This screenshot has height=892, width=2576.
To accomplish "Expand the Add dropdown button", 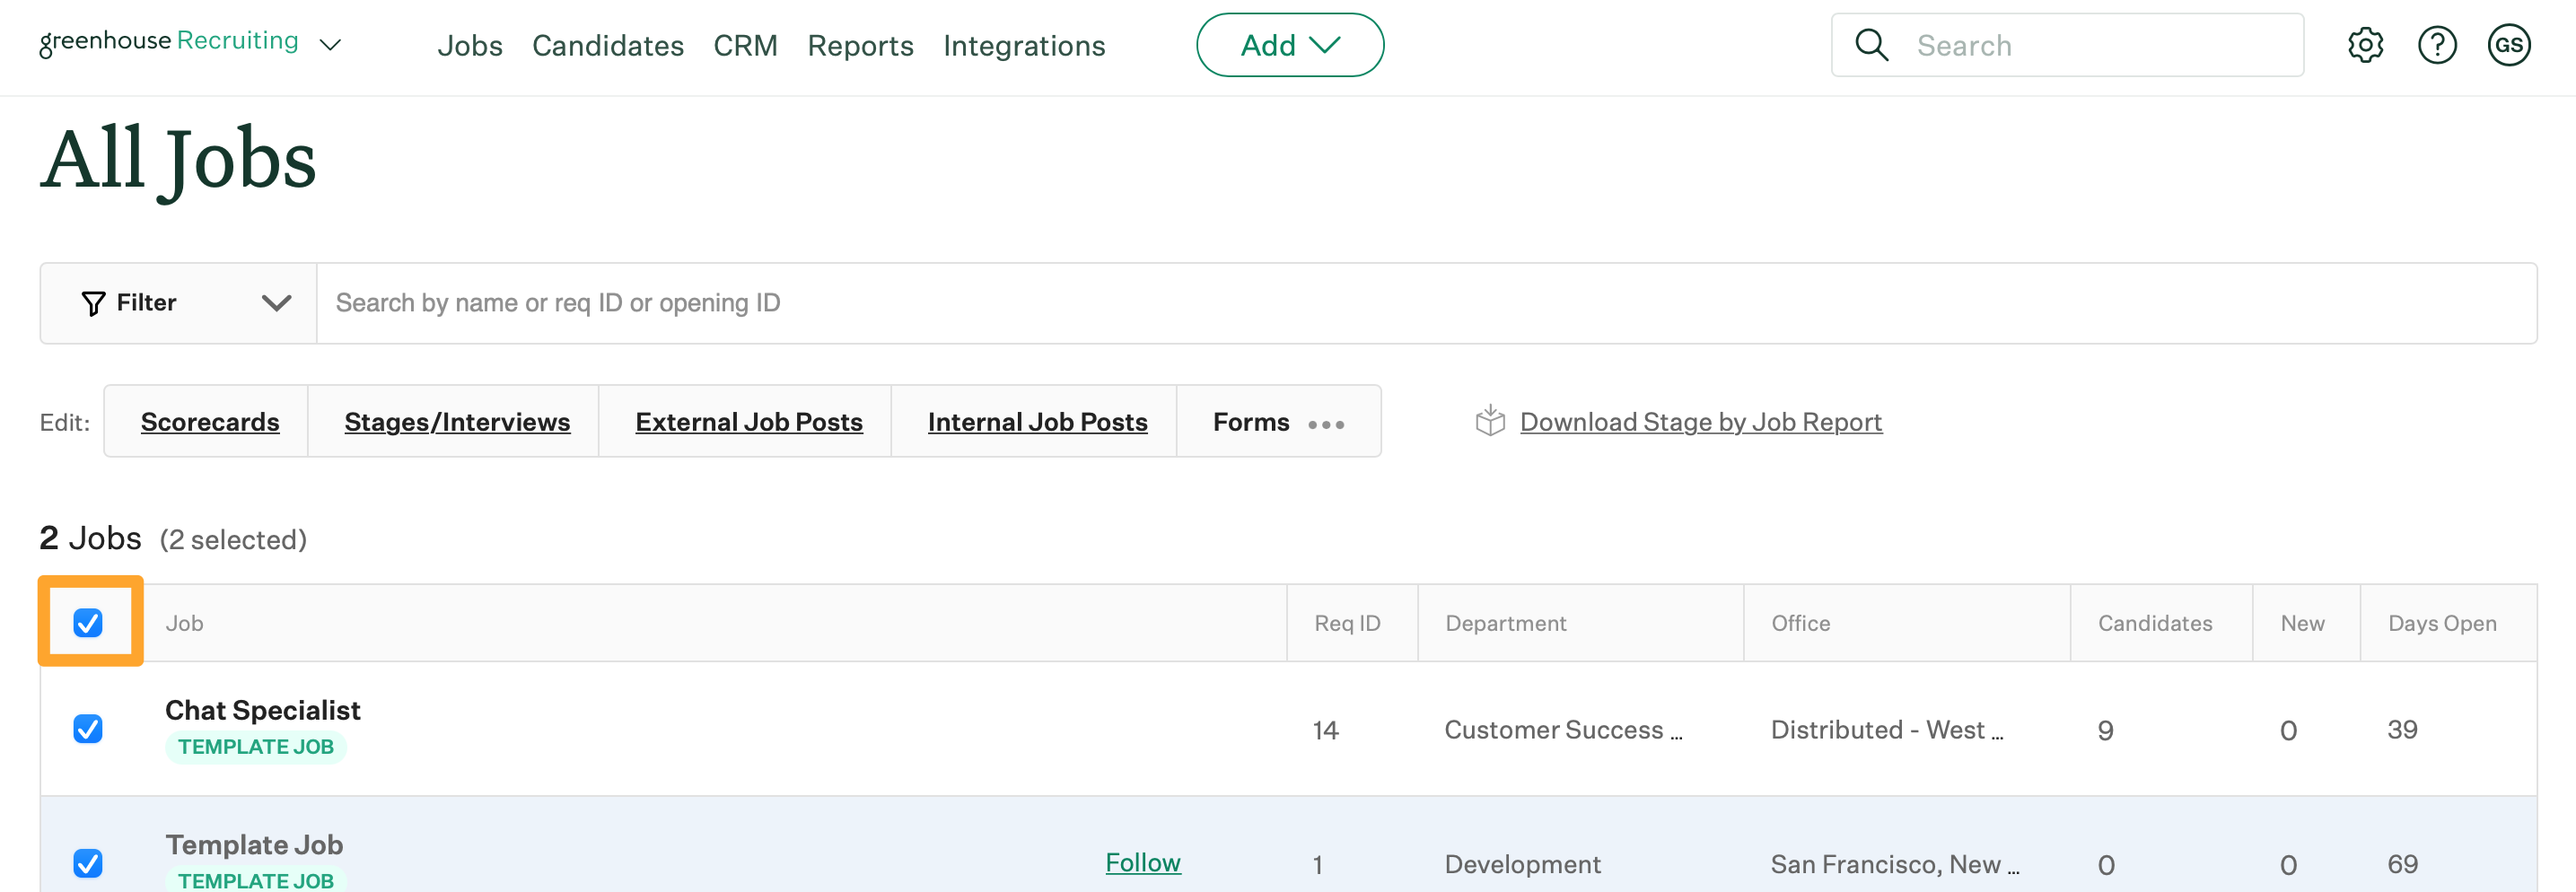I will point(1289,45).
